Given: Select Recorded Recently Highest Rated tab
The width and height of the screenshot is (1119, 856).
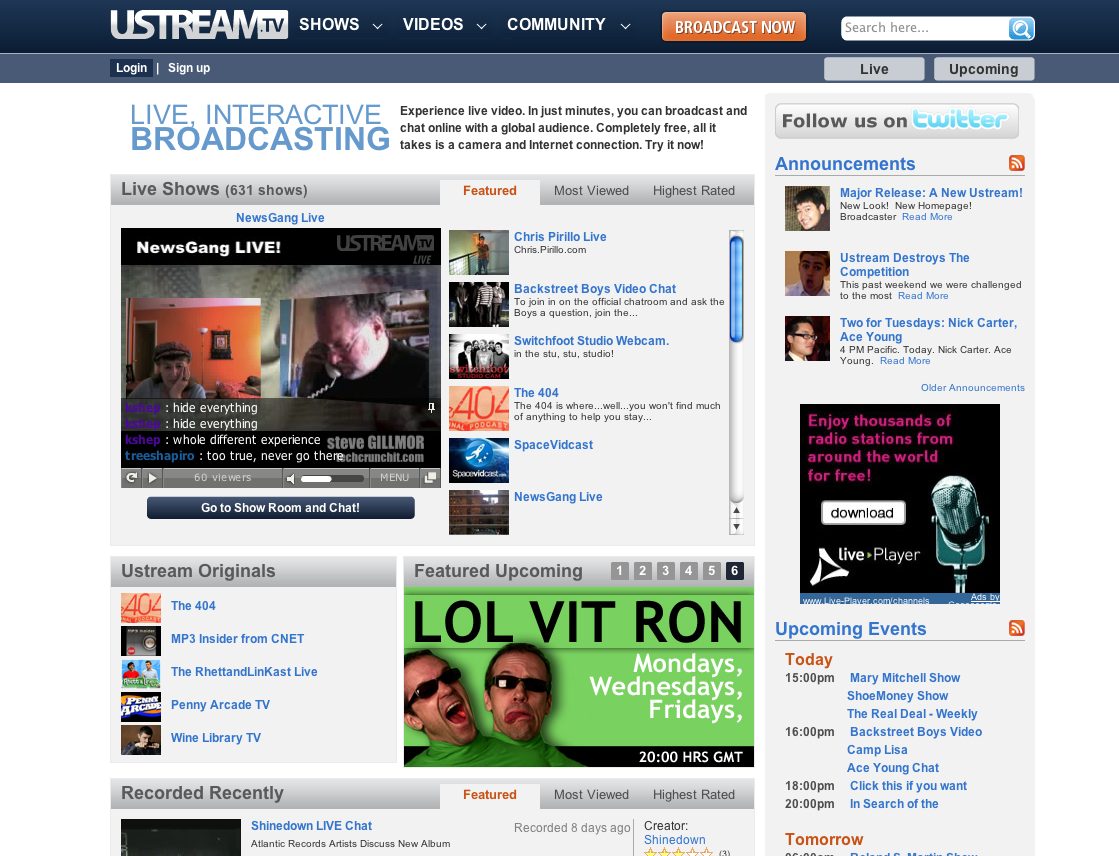Looking at the screenshot, I should coord(694,795).
